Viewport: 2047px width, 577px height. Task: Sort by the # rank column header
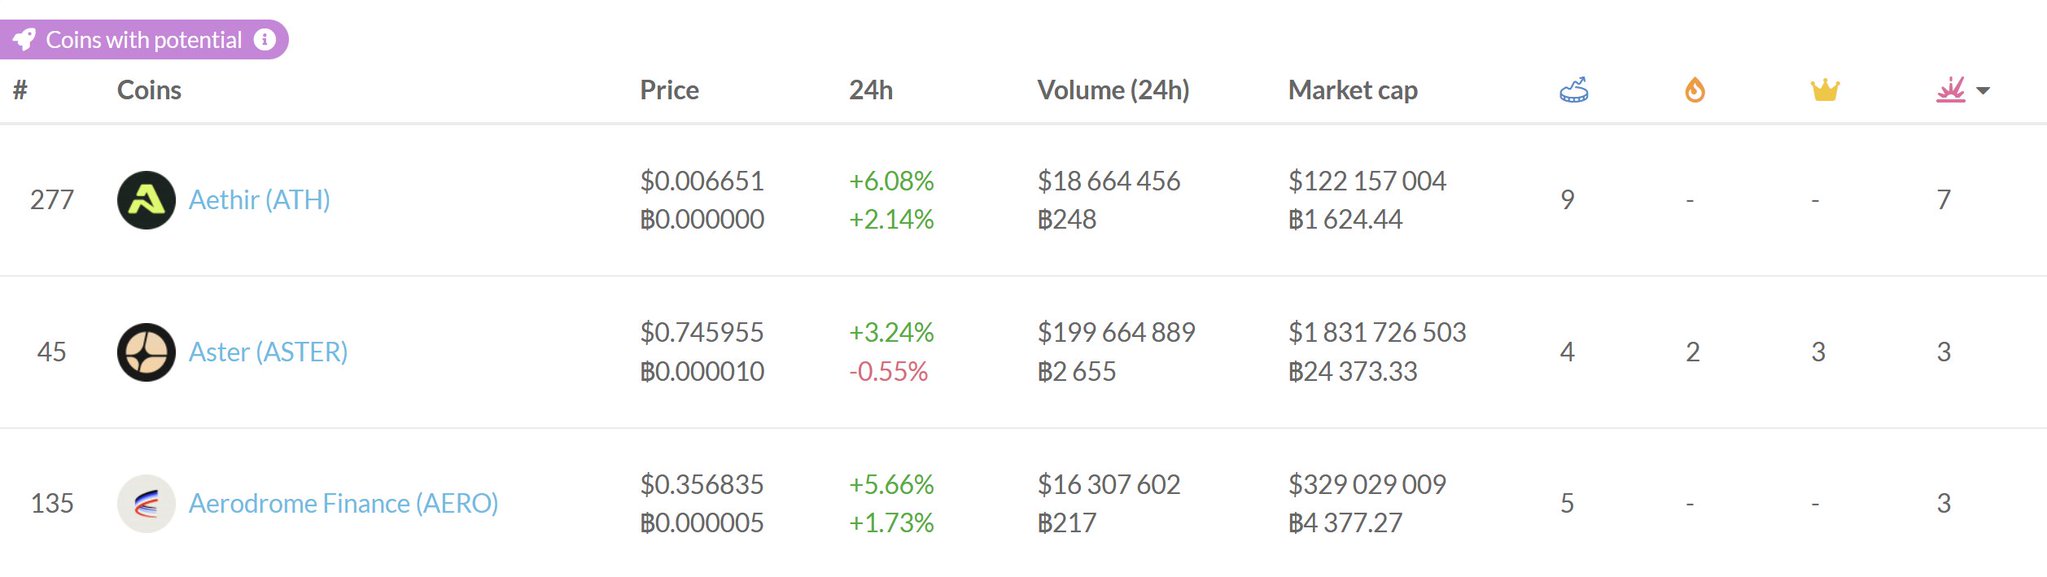[20, 90]
